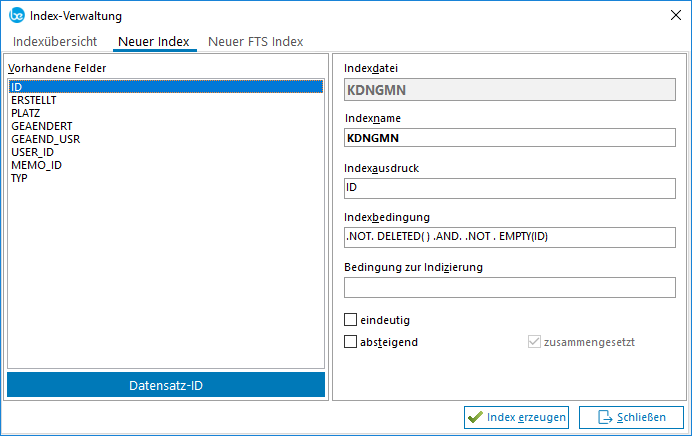
Task: Click the Indexbedingung input box
Action: 509,237
